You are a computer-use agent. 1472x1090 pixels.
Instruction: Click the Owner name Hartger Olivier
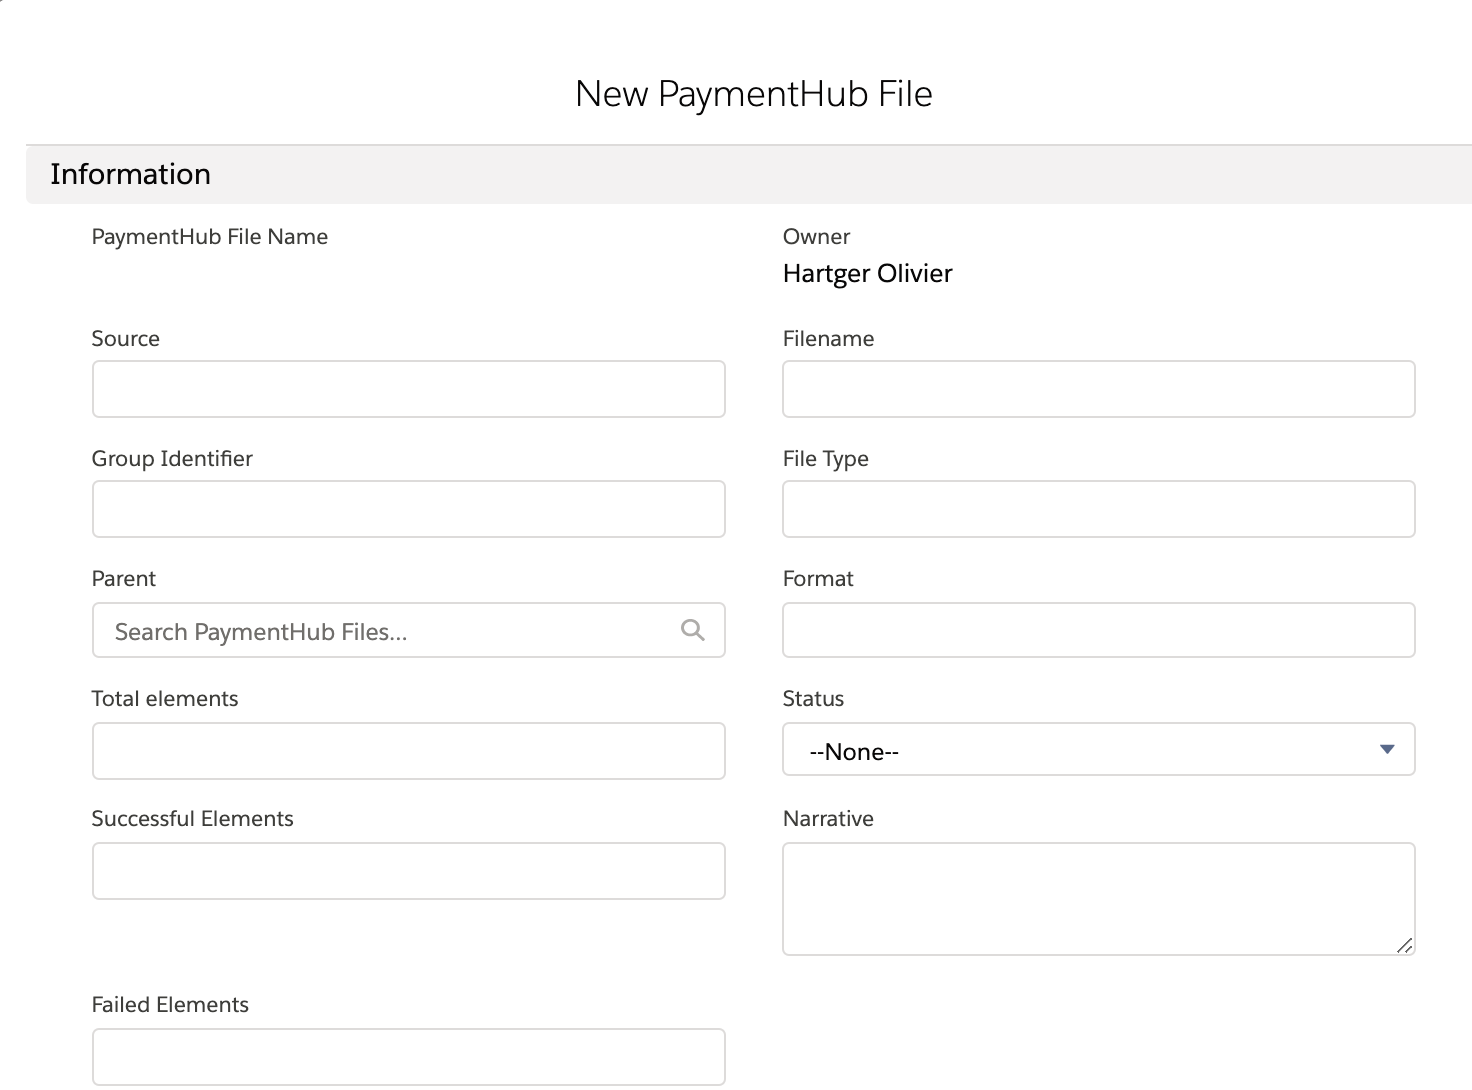tap(867, 273)
